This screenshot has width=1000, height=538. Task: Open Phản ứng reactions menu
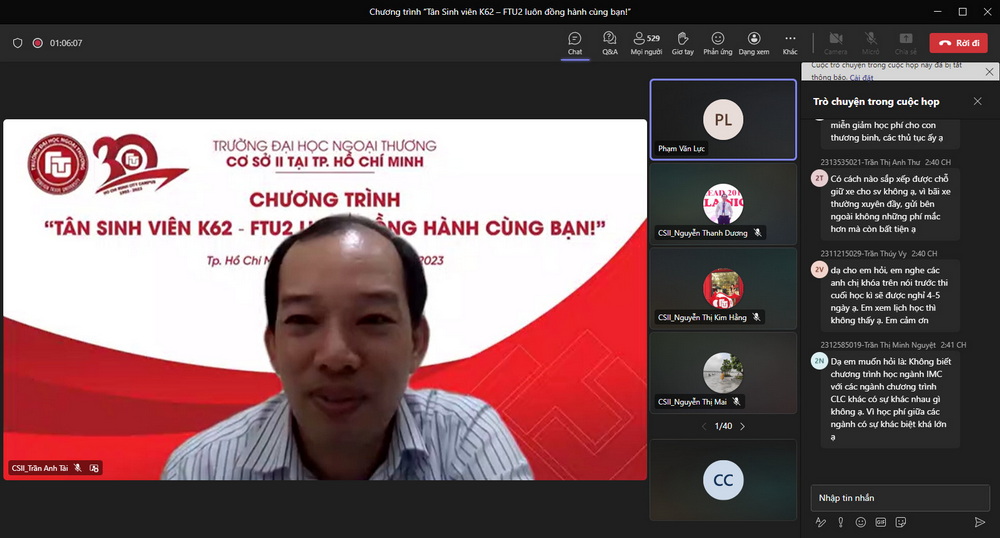point(717,43)
